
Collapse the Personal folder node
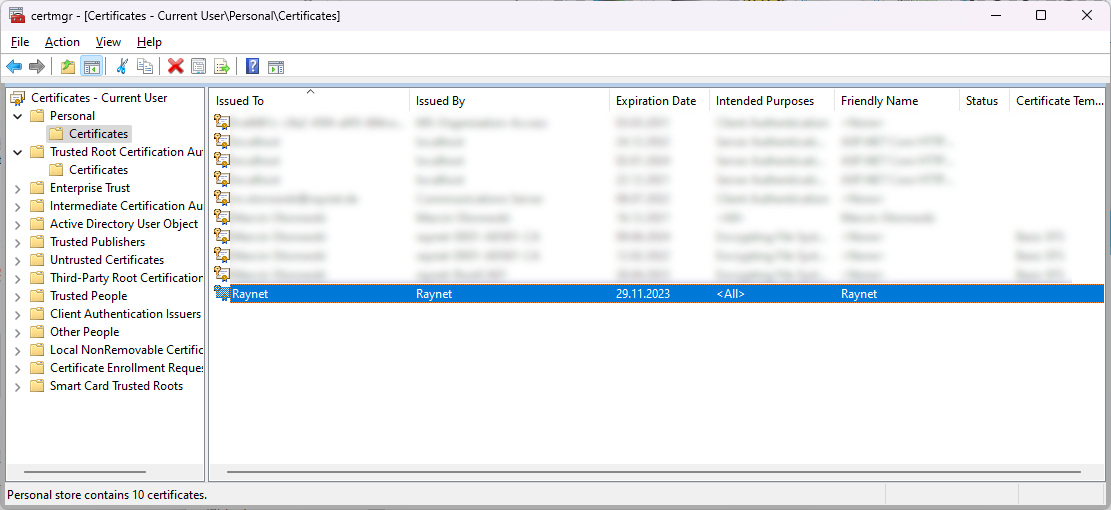click(x=18, y=116)
